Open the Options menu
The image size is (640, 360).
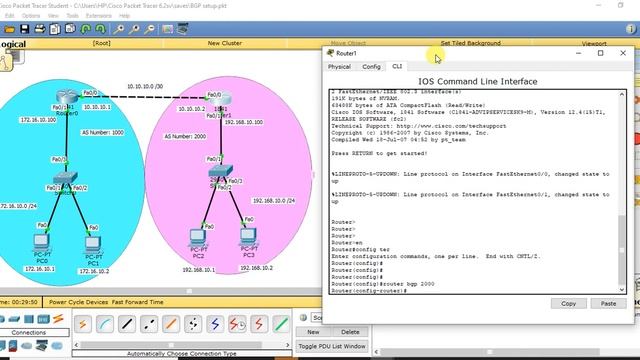pyautogui.click(x=31, y=16)
